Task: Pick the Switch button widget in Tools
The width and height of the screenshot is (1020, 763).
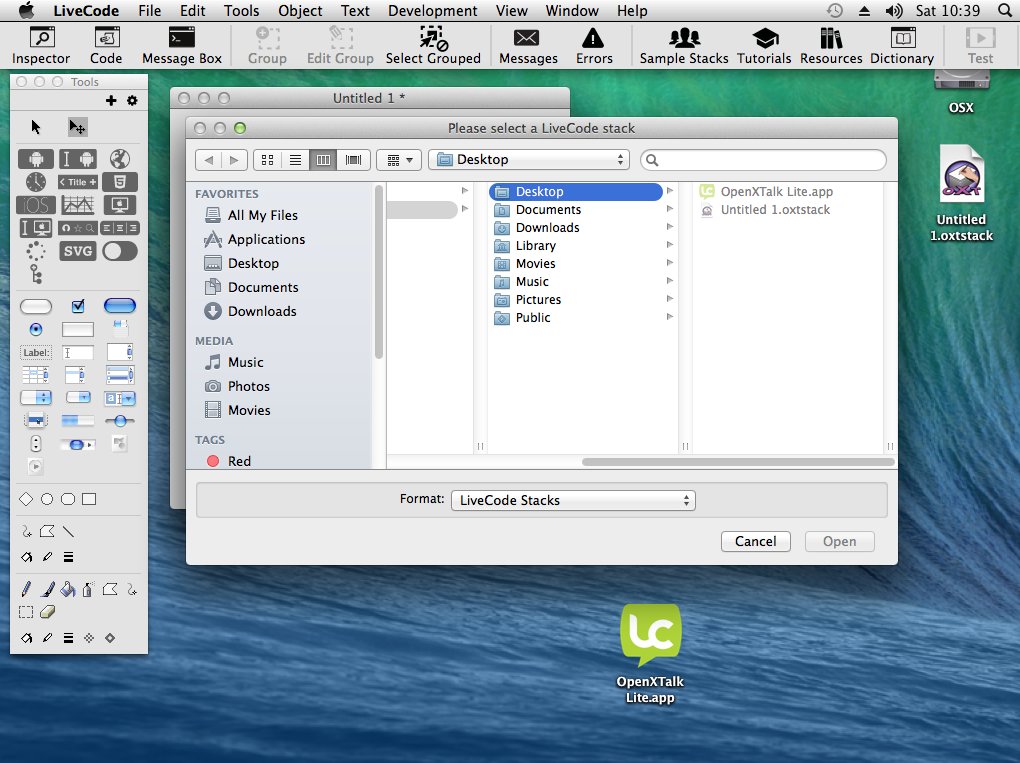Action: click(120, 251)
